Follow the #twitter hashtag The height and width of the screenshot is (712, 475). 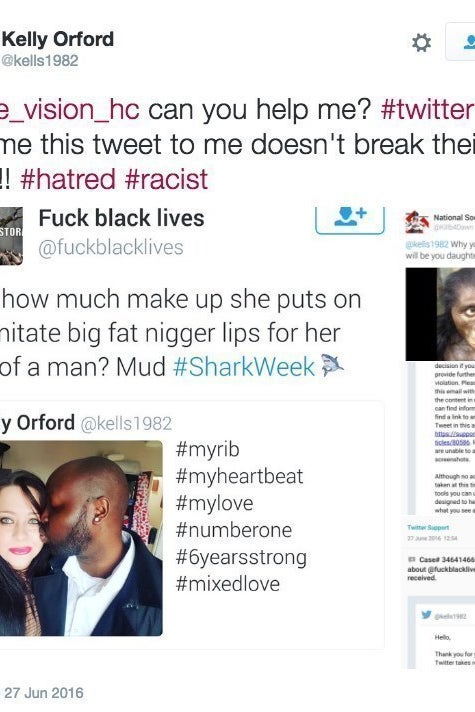pyautogui.click(x=428, y=109)
